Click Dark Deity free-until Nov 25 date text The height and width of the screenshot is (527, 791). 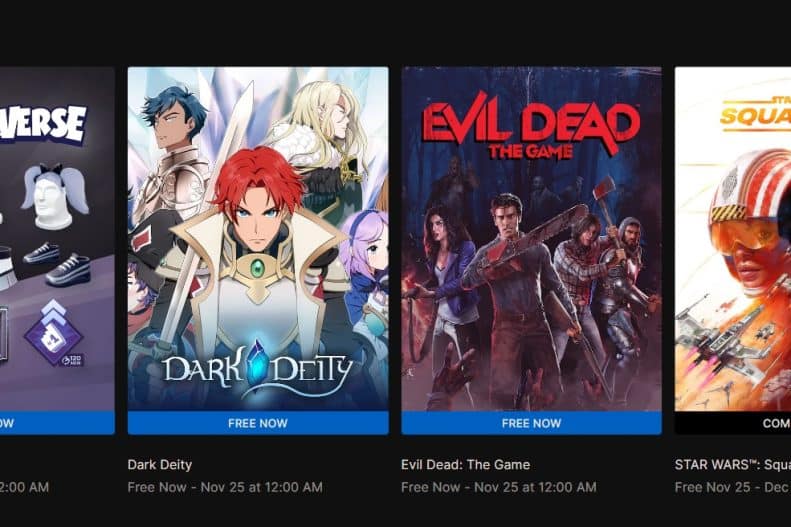pos(225,487)
